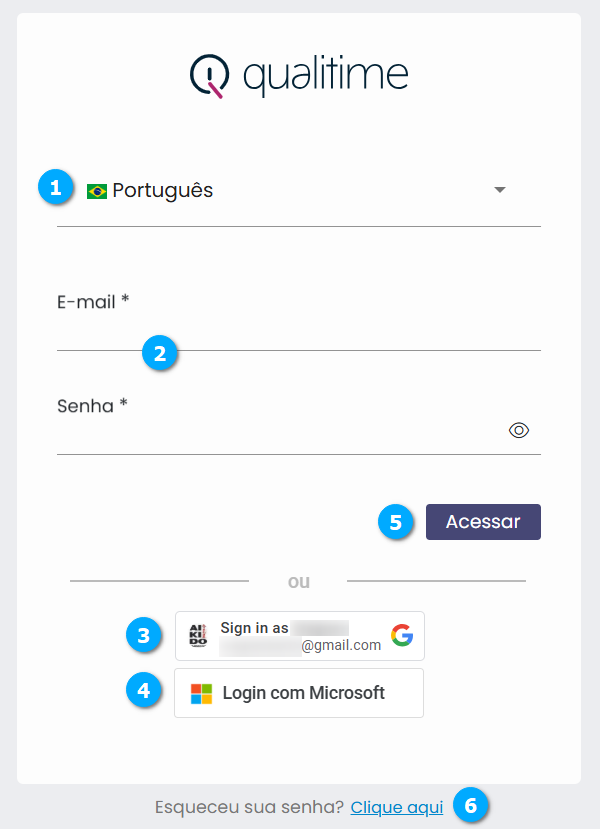600x829 pixels.
Task: Reveal the password using the eye icon
Action: pyautogui.click(x=519, y=429)
